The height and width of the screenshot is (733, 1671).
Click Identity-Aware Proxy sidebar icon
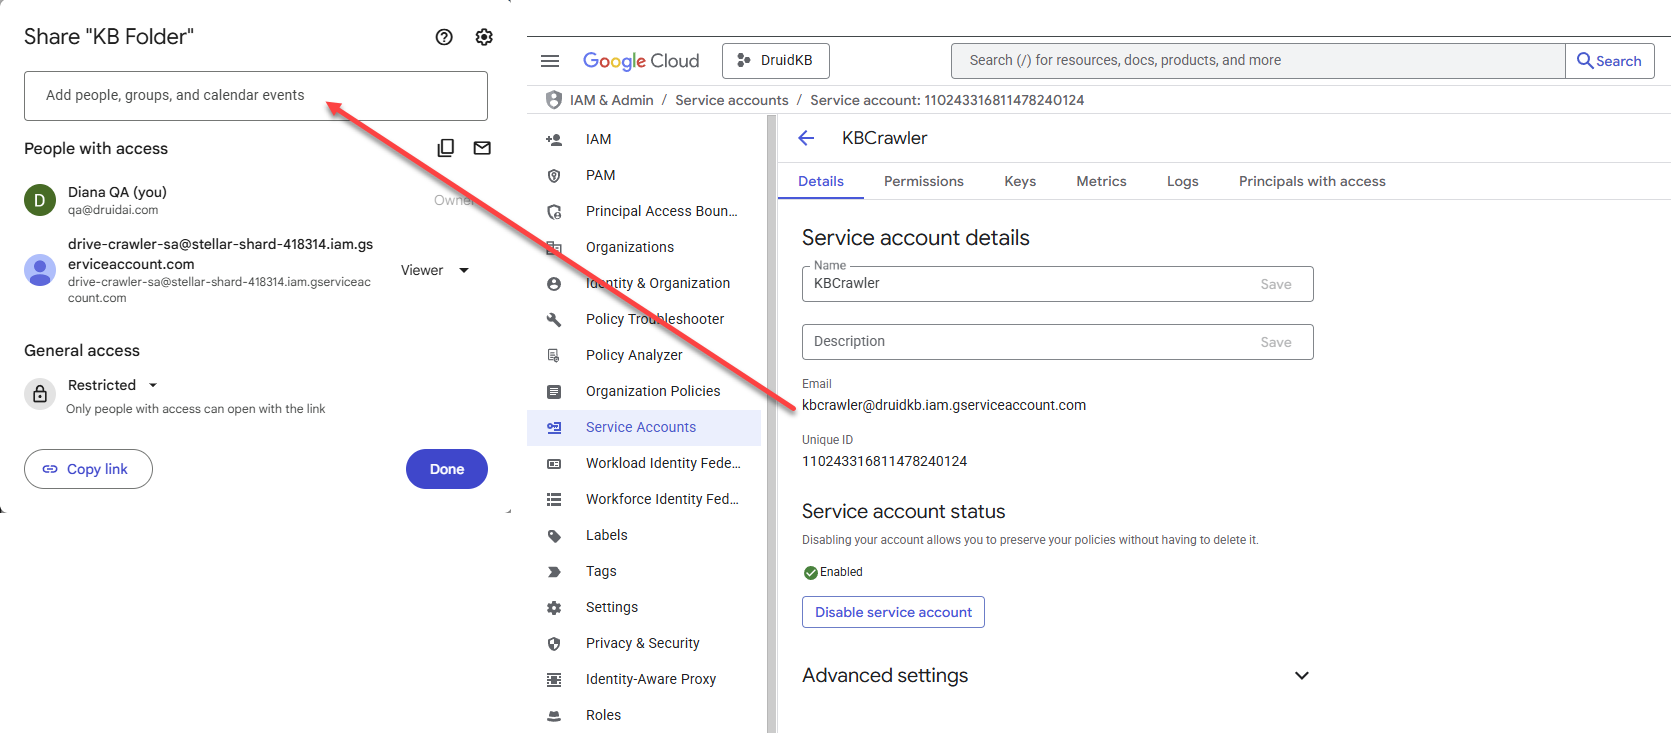(554, 680)
